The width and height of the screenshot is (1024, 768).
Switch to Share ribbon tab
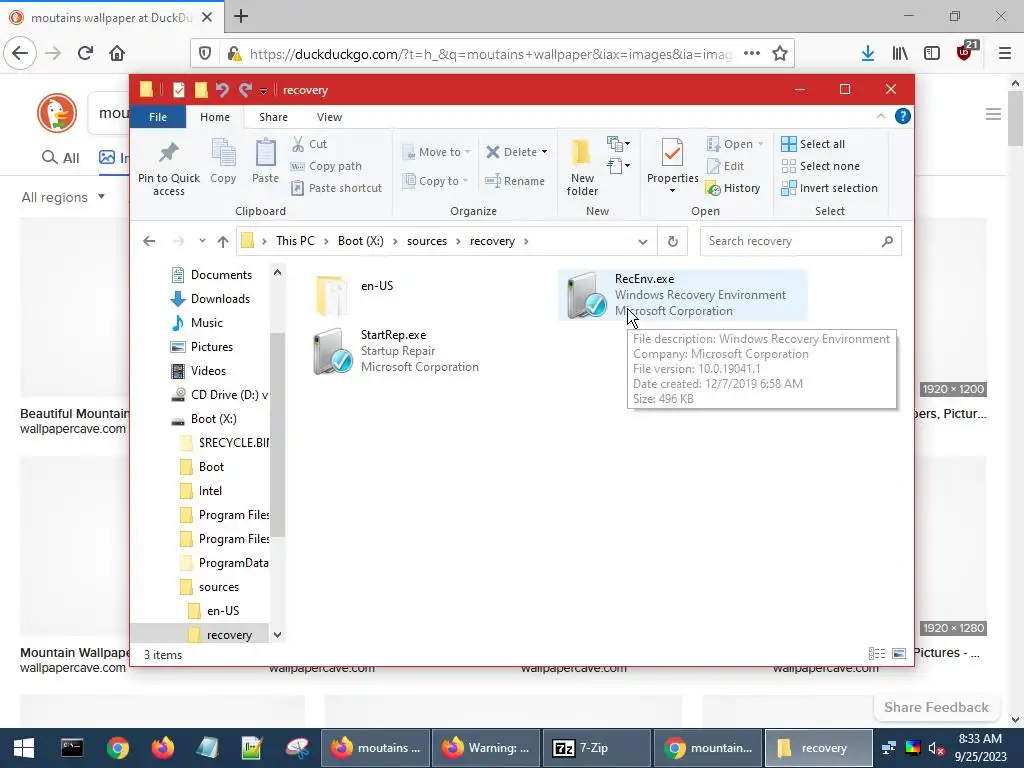[273, 117]
